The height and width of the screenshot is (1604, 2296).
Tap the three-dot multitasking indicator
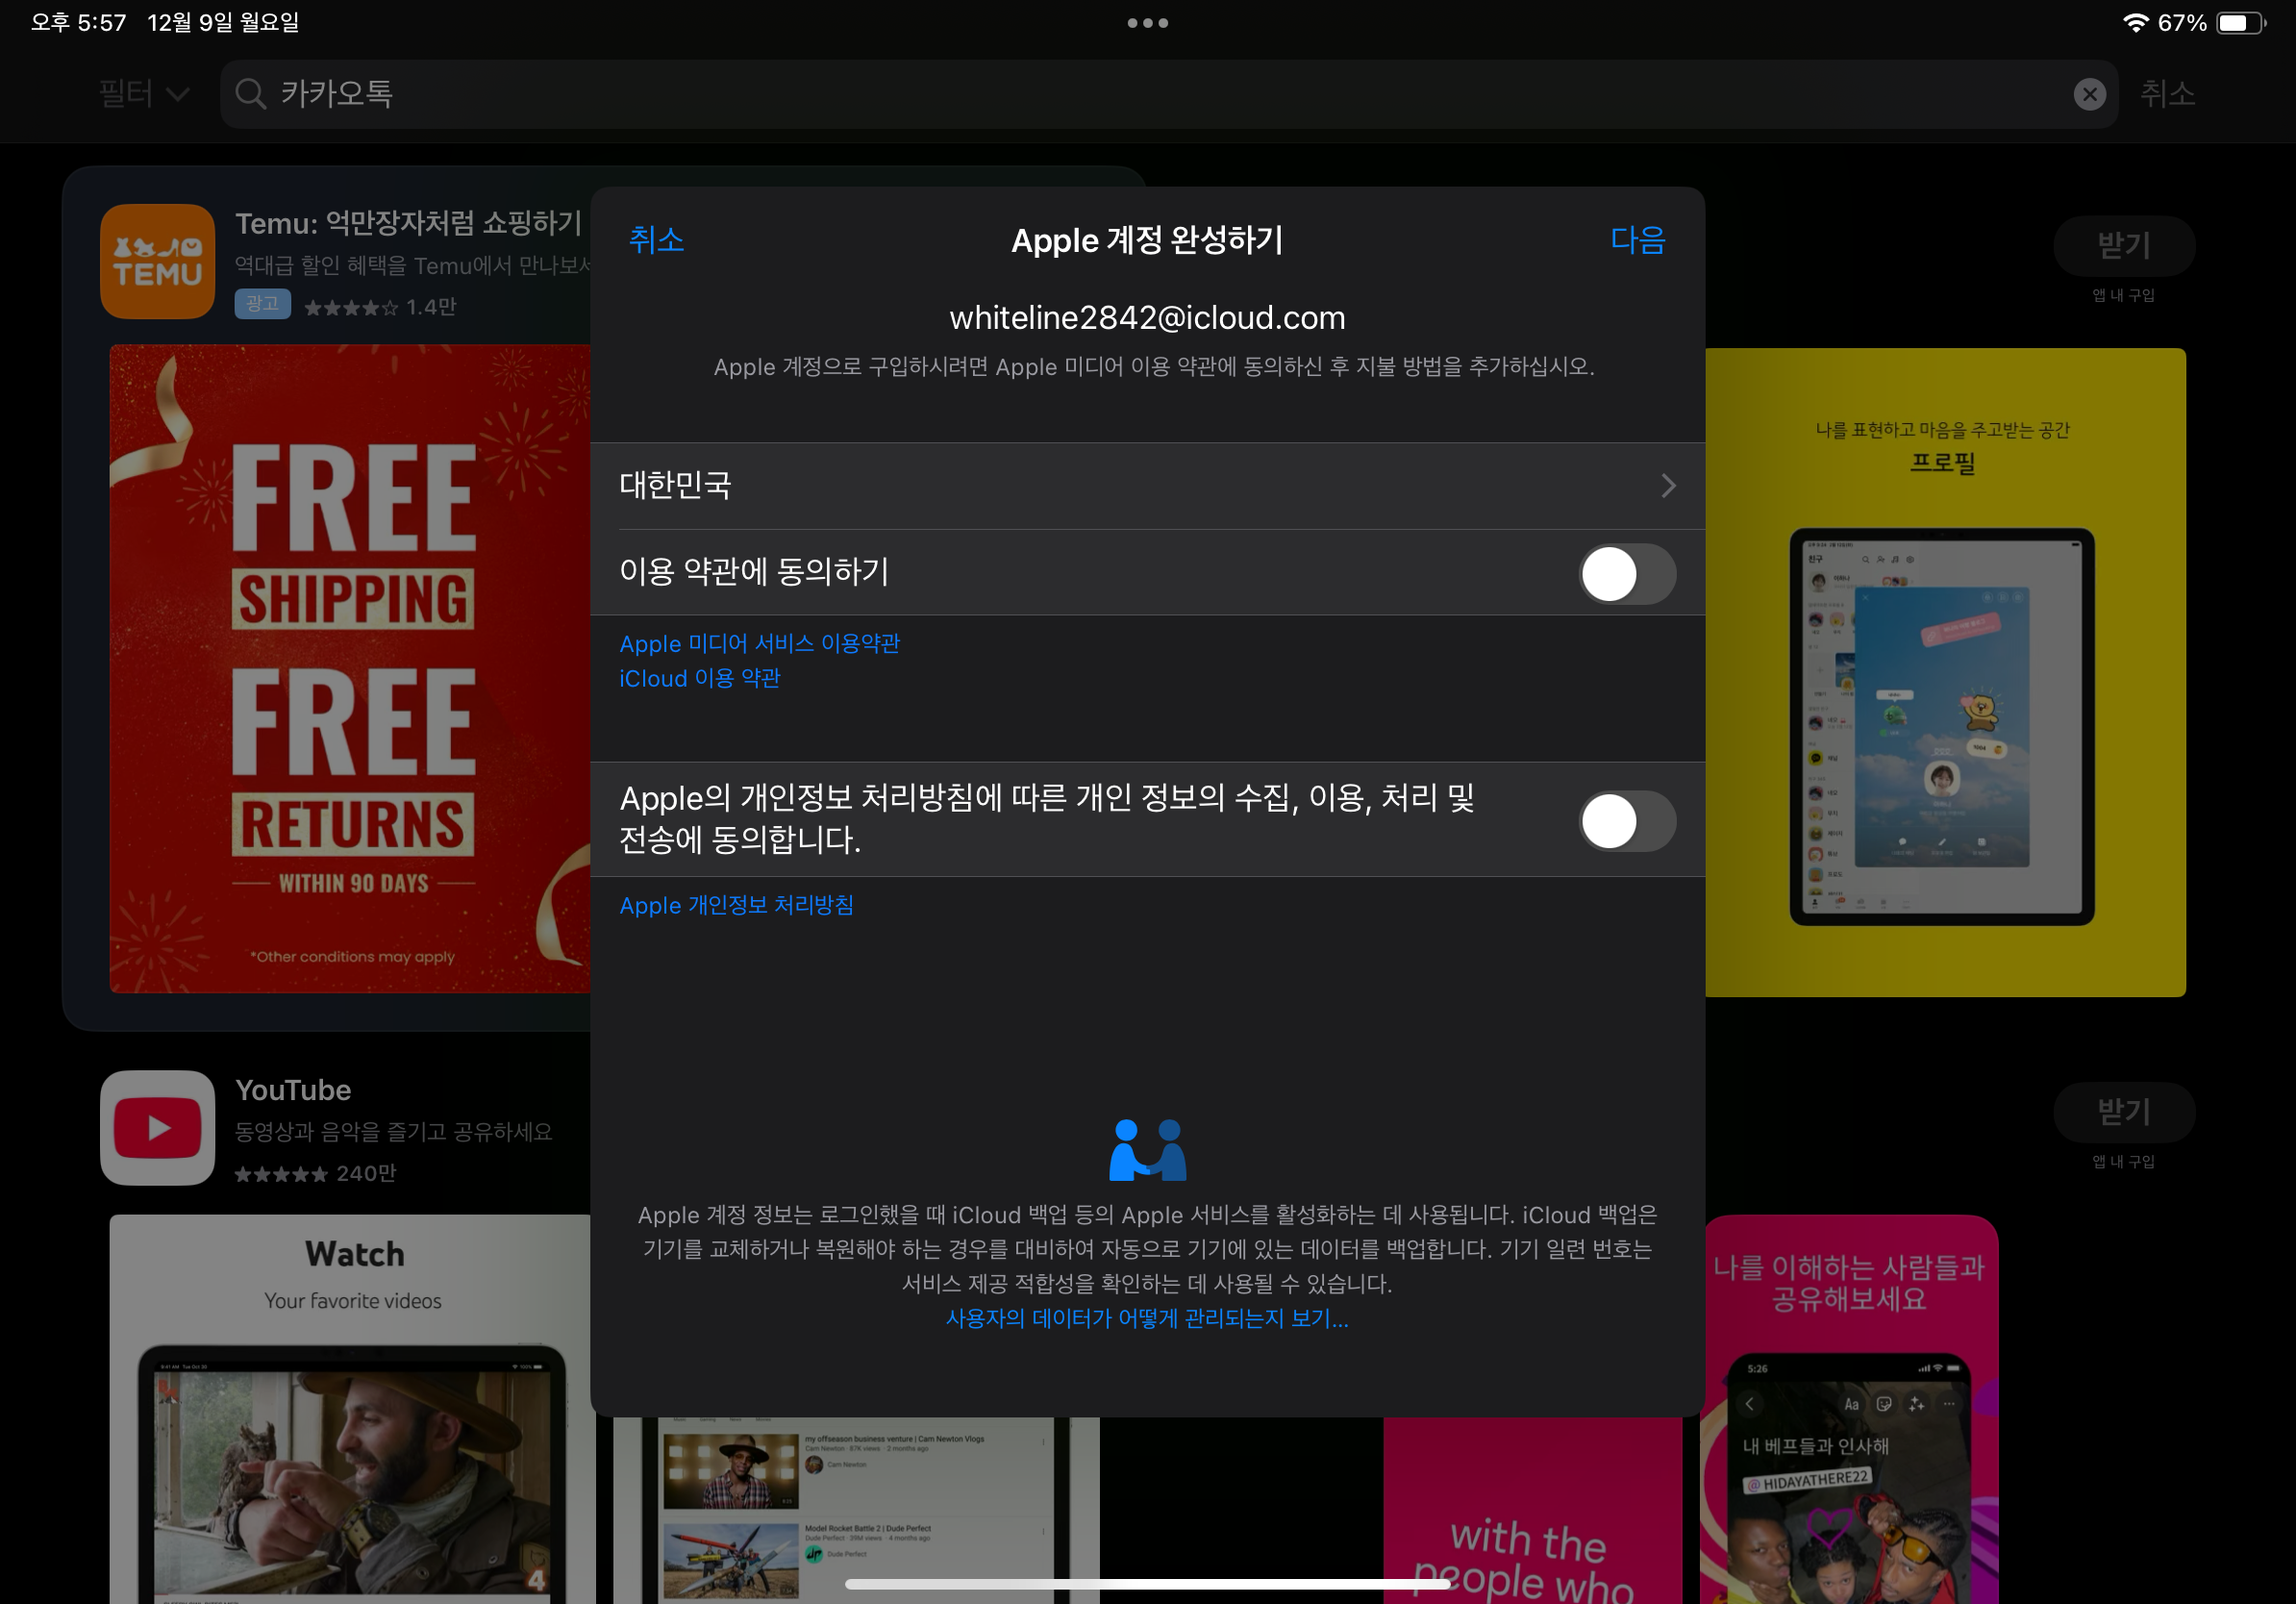click(1147, 22)
